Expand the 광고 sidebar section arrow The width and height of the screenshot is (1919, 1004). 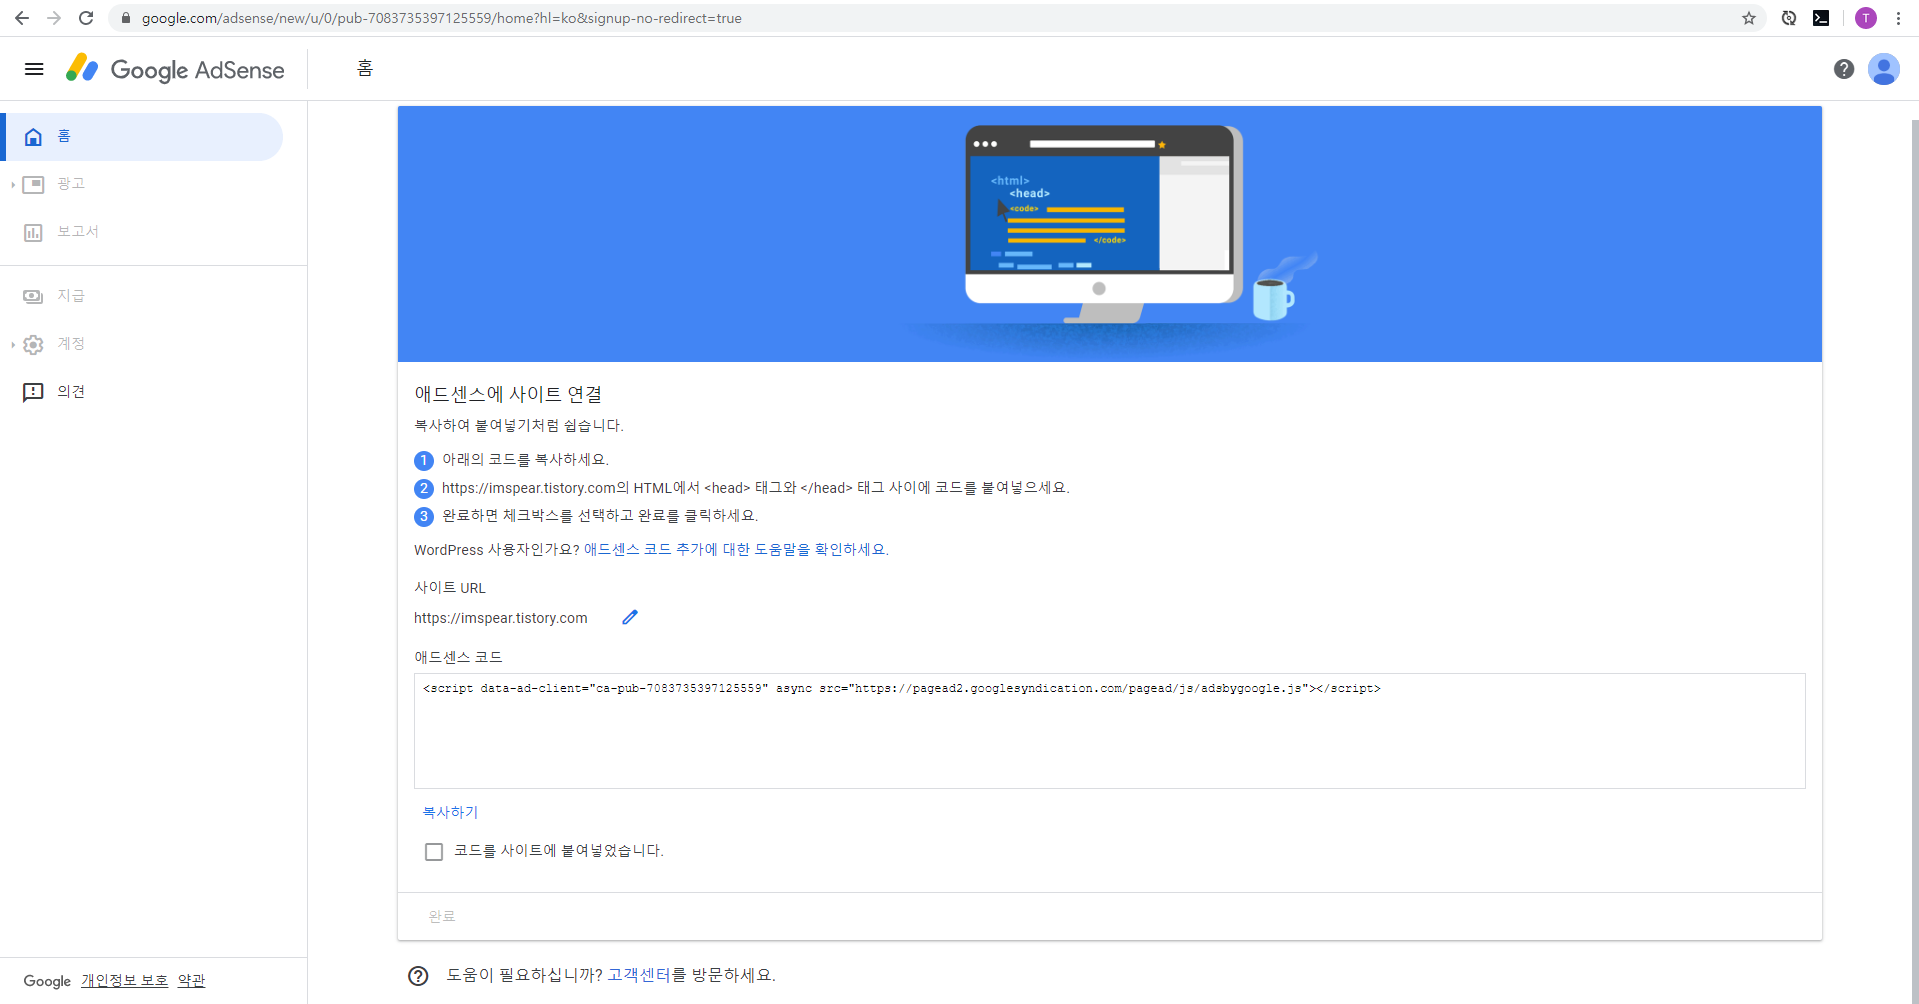click(x=13, y=185)
